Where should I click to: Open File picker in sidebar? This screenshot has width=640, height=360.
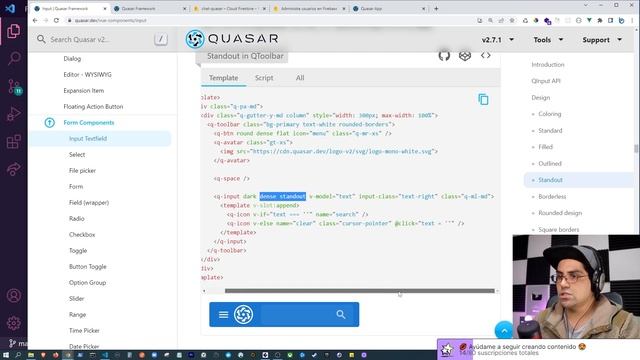coord(82,170)
